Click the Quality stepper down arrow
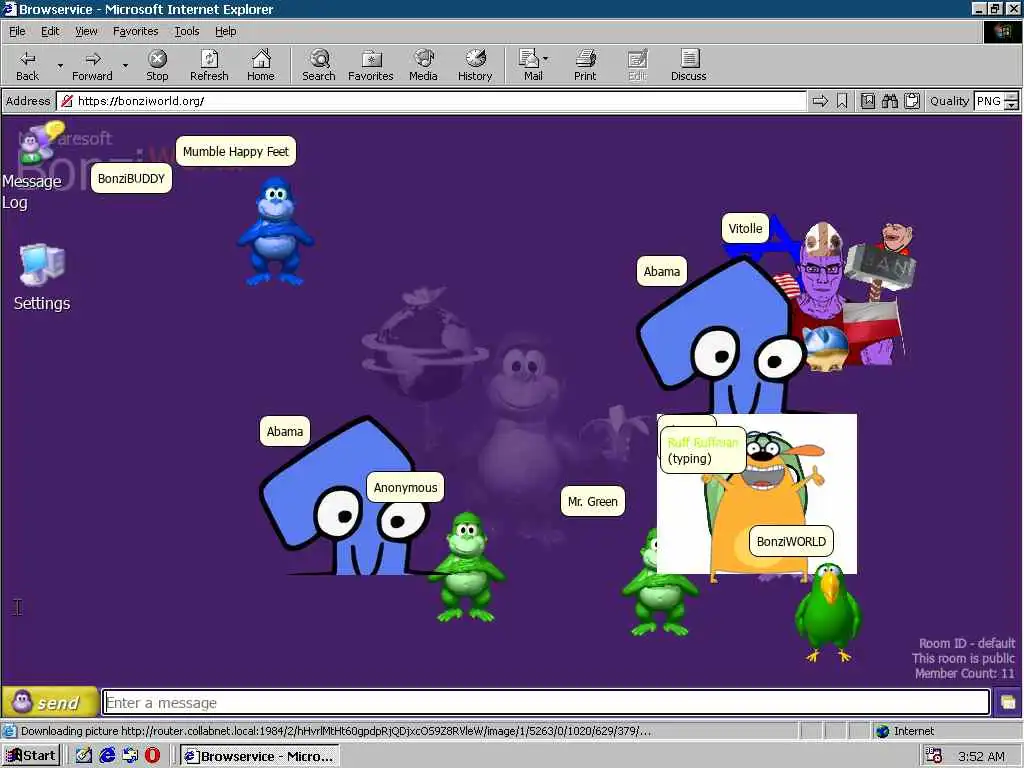The image size is (1024, 768). pos(1012,106)
